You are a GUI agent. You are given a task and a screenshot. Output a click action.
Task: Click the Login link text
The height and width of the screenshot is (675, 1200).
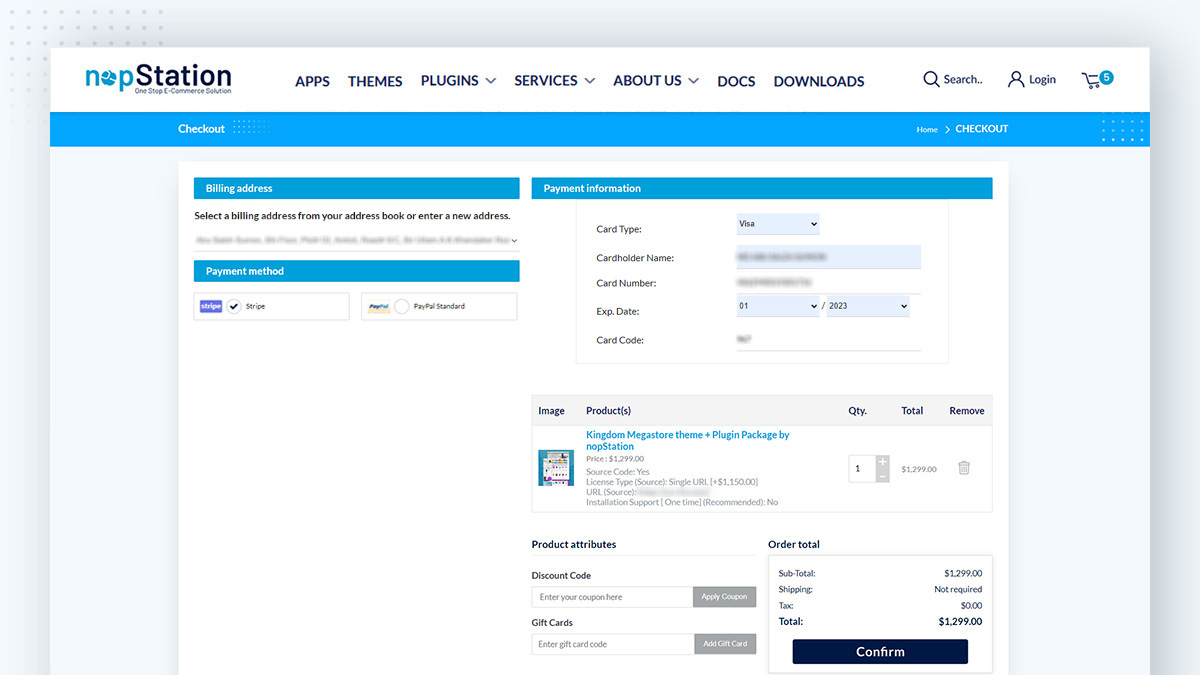1042,80
